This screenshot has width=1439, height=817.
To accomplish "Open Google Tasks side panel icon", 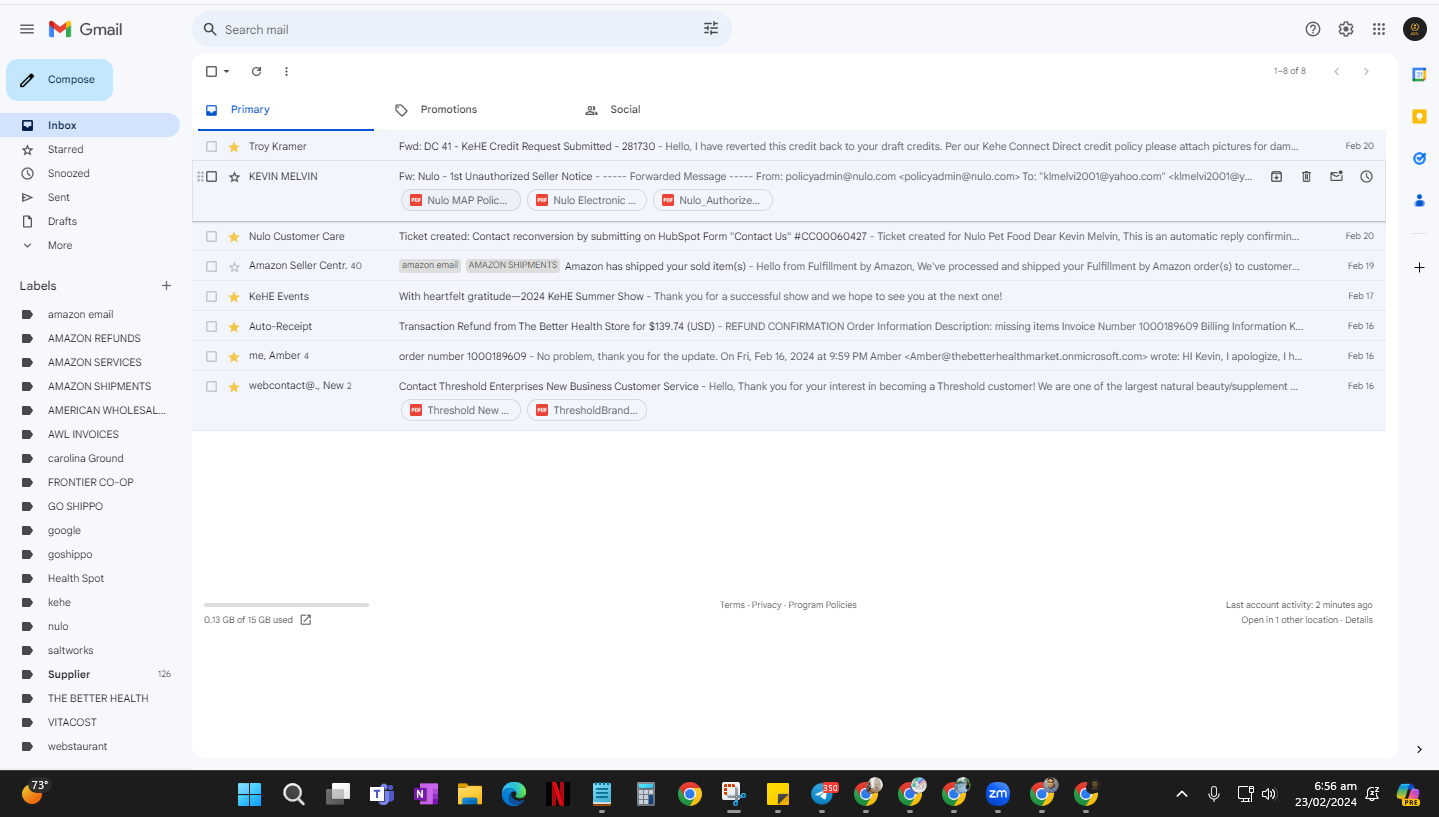I will [1419, 158].
